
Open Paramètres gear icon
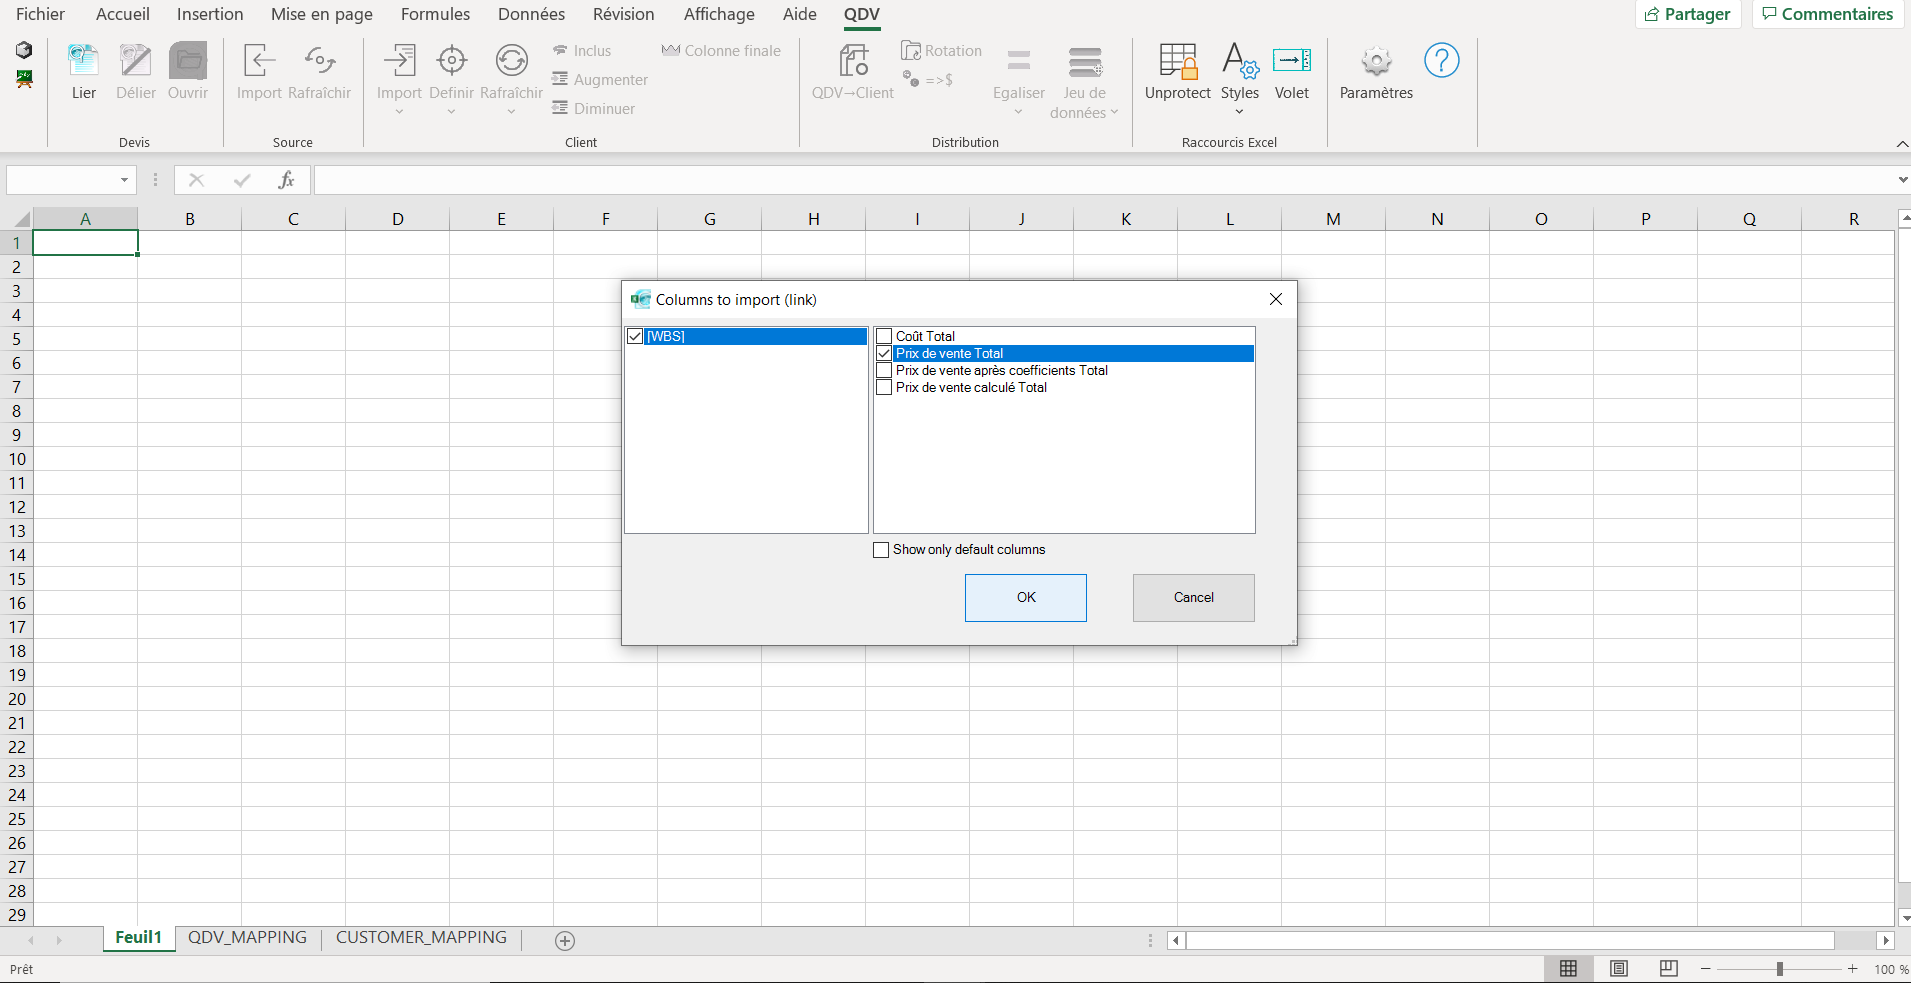pyautogui.click(x=1376, y=61)
